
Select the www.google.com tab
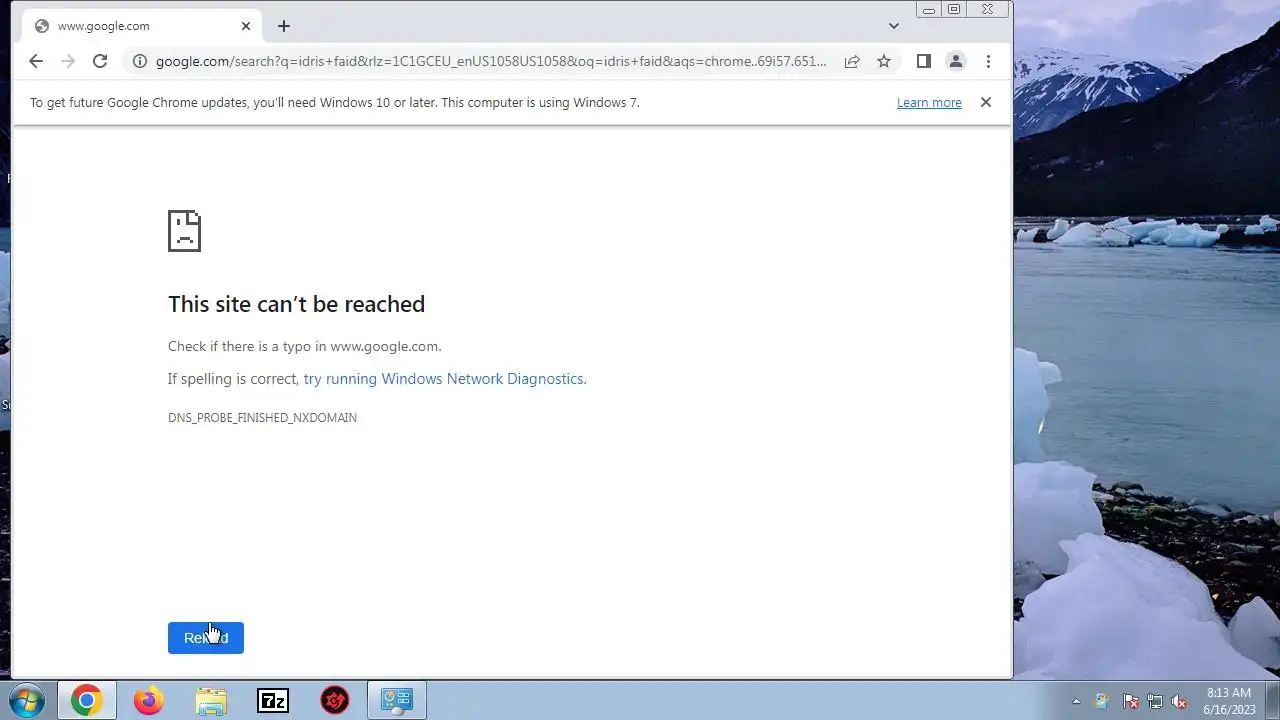(x=142, y=26)
